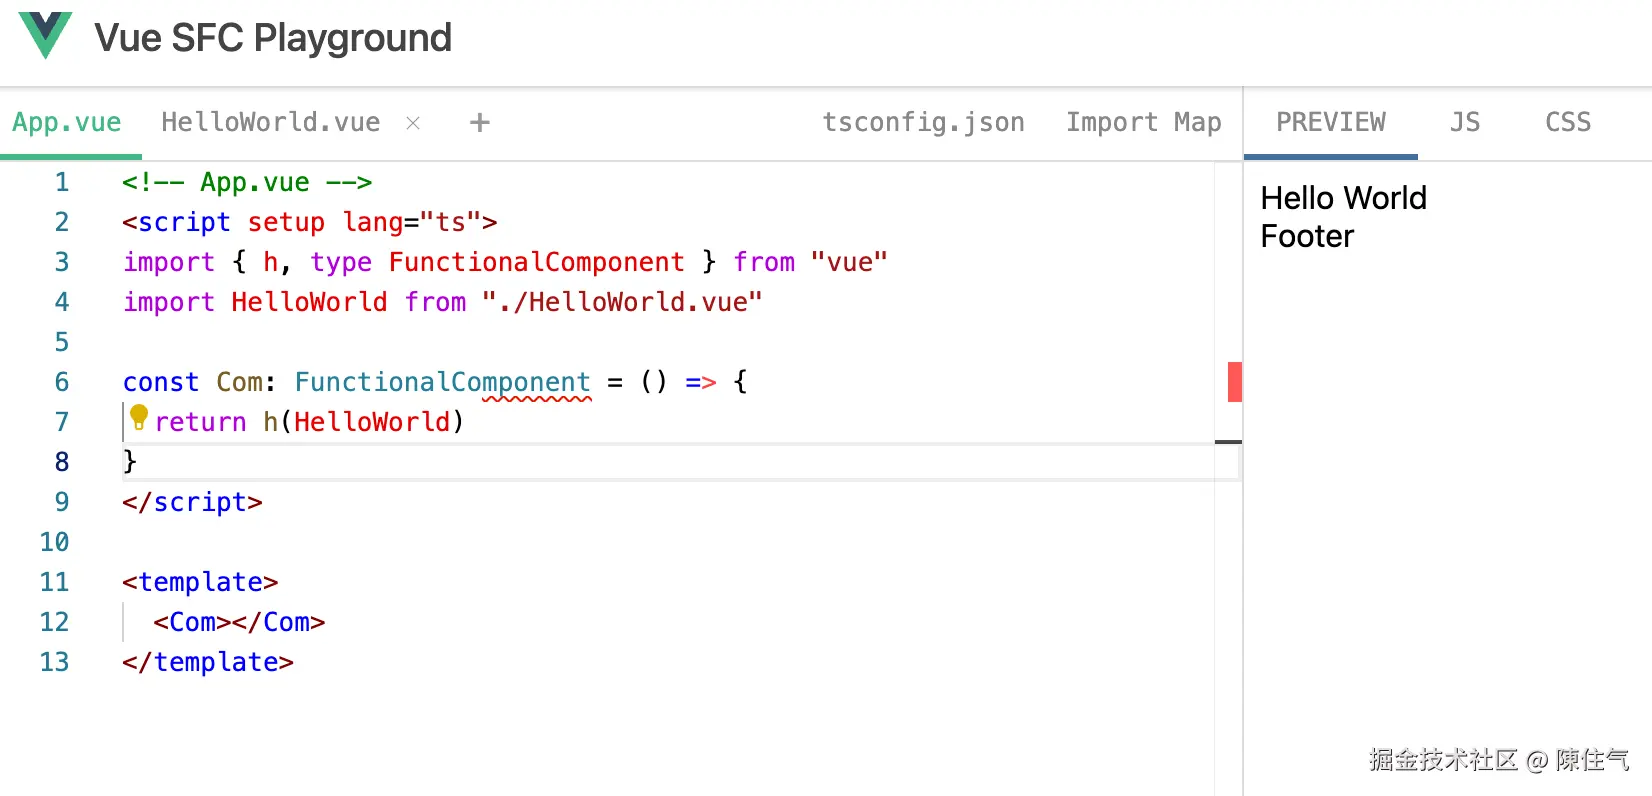Viewport: 1652px width, 796px height.
Task: Open the tsconfig.json tab
Action: (x=923, y=123)
